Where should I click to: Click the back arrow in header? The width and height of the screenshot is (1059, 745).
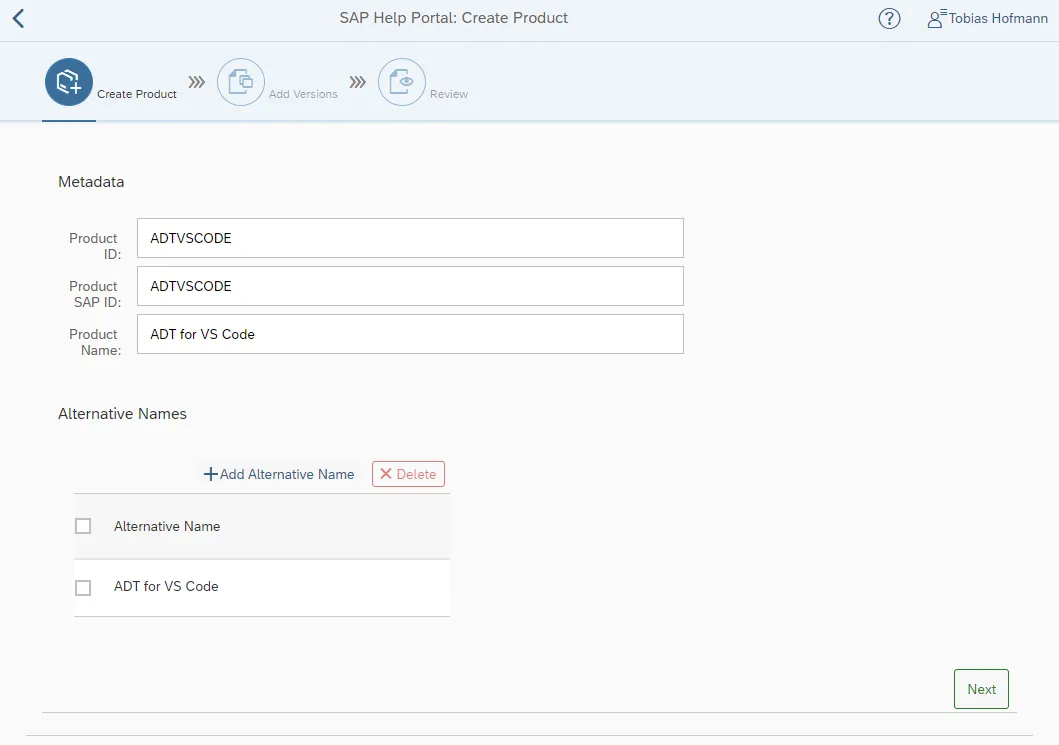tap(18, 18)
